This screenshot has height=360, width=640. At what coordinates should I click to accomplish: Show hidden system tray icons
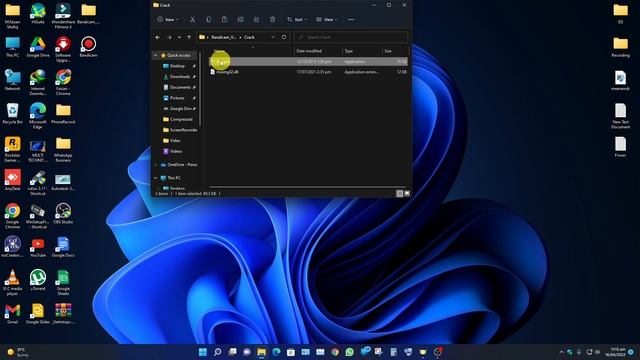coord(561,352)
